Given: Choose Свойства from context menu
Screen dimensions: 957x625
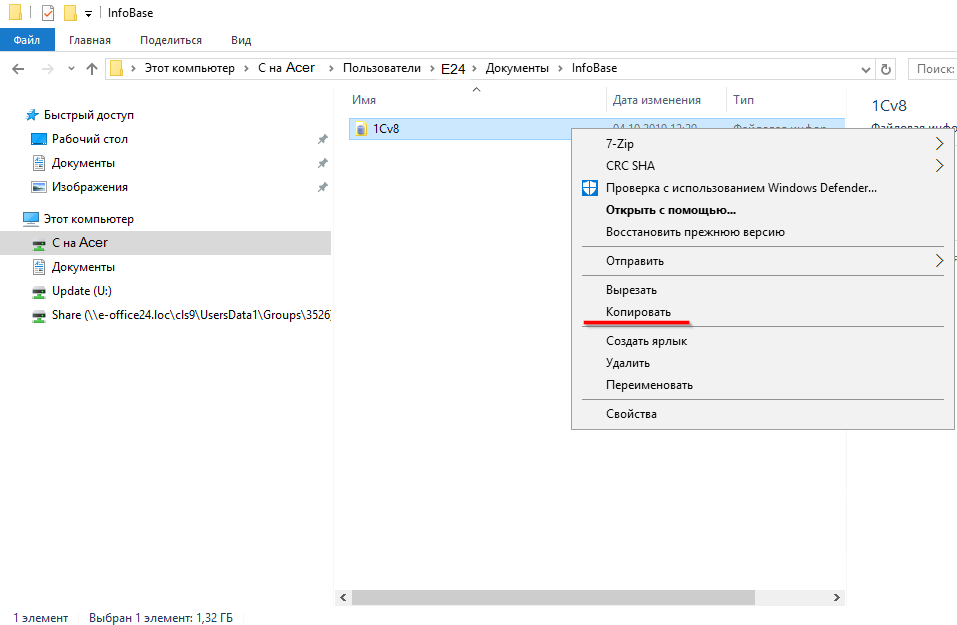Looking at the screenshot, I should point(631,414).
